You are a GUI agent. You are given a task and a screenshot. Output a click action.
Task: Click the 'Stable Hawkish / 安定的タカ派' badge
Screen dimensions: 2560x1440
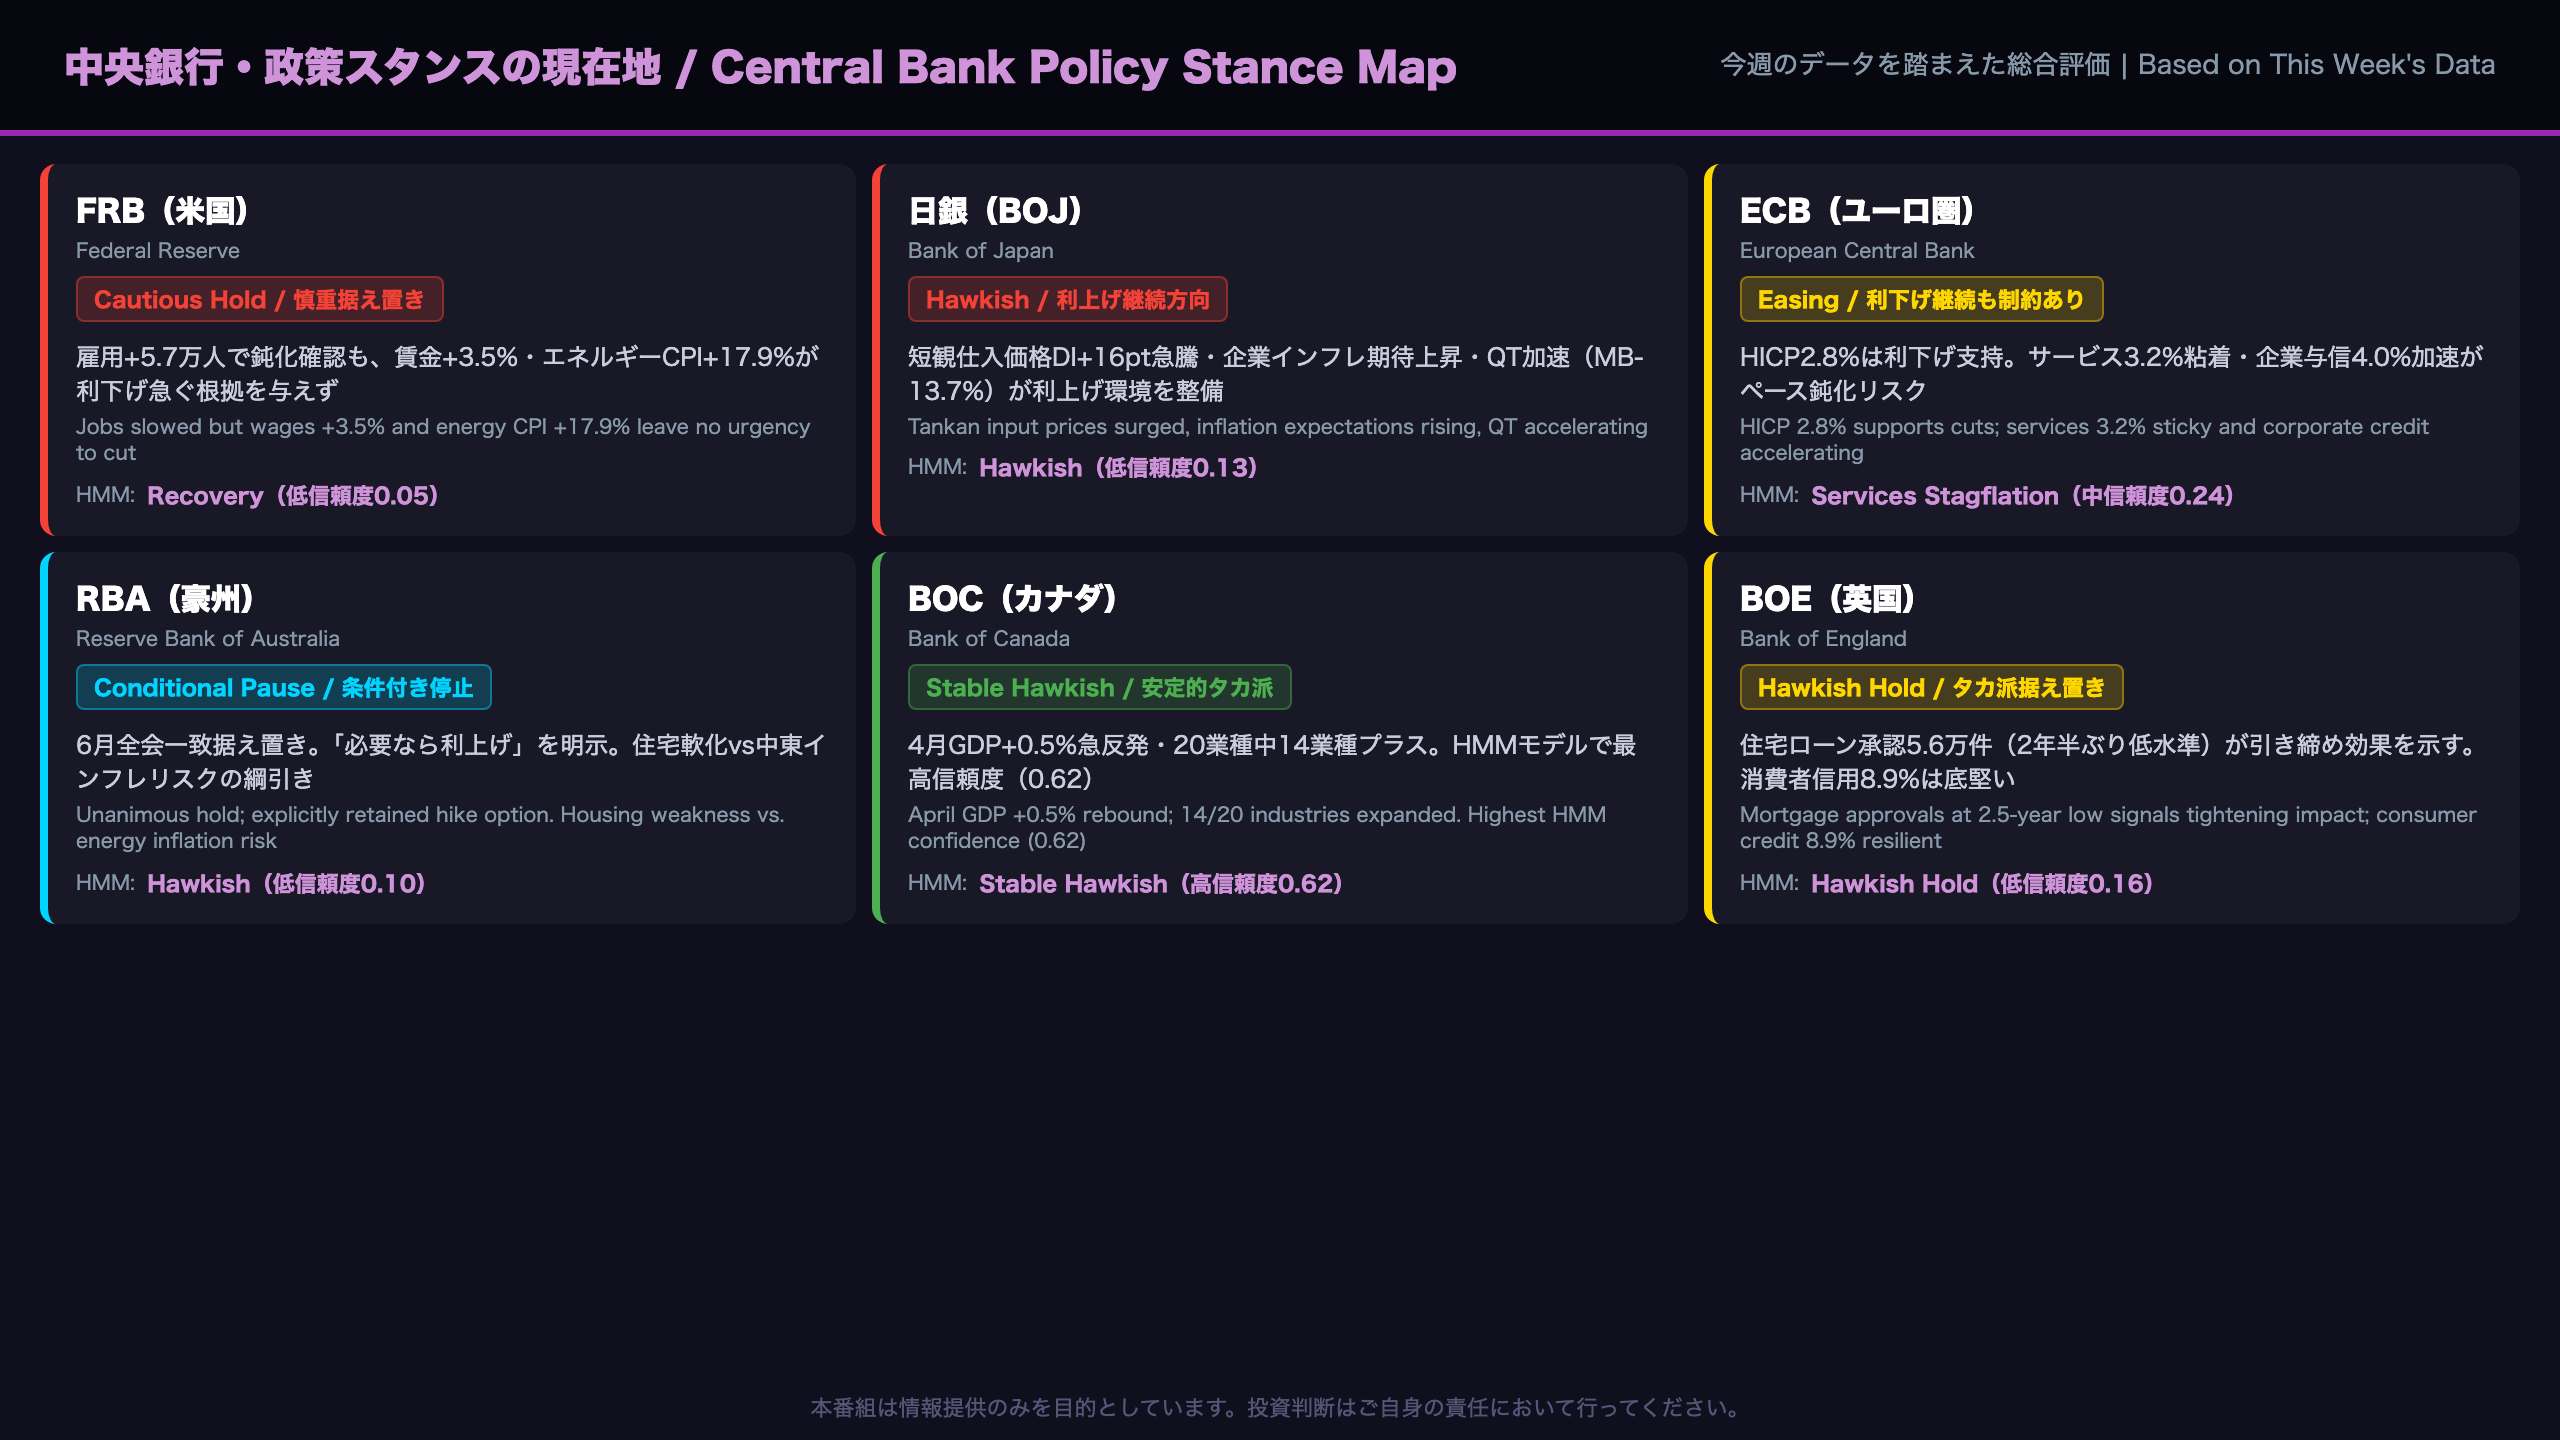(1100, 687)
